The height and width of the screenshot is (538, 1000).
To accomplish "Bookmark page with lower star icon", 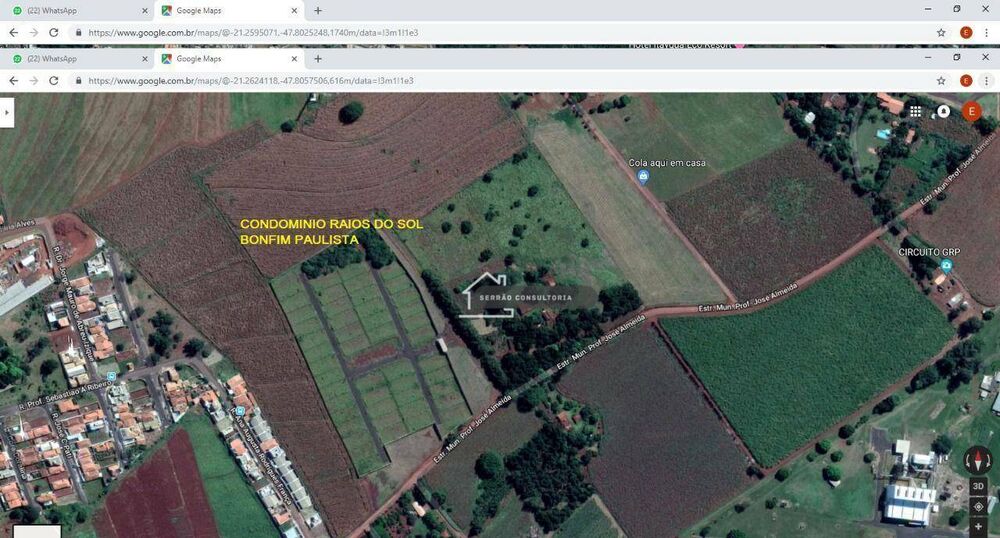I will (x=941, y=81).
